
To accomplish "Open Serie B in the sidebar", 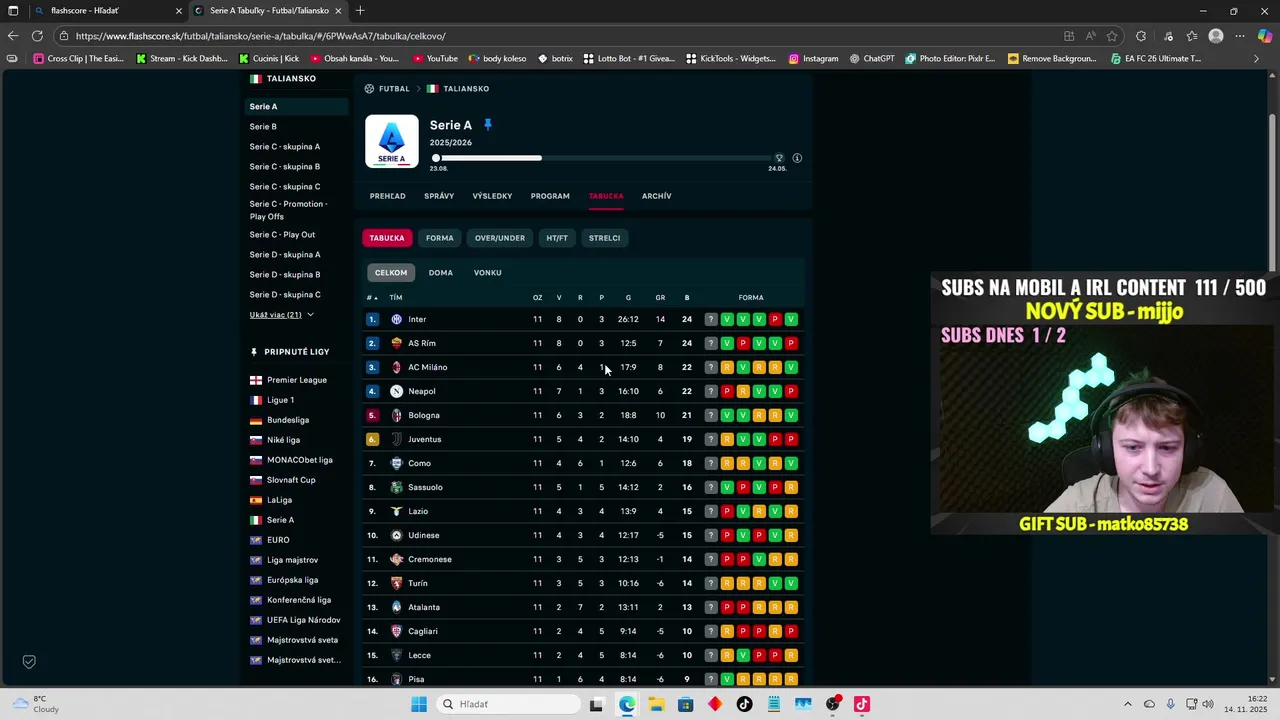I will pos(263,127).
